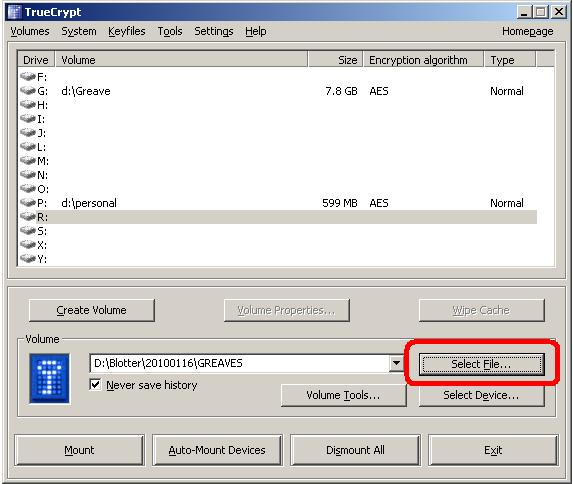This screenshot has width=573, height=484.
Task: Click the Select File... button
Action: coord(482,364)
